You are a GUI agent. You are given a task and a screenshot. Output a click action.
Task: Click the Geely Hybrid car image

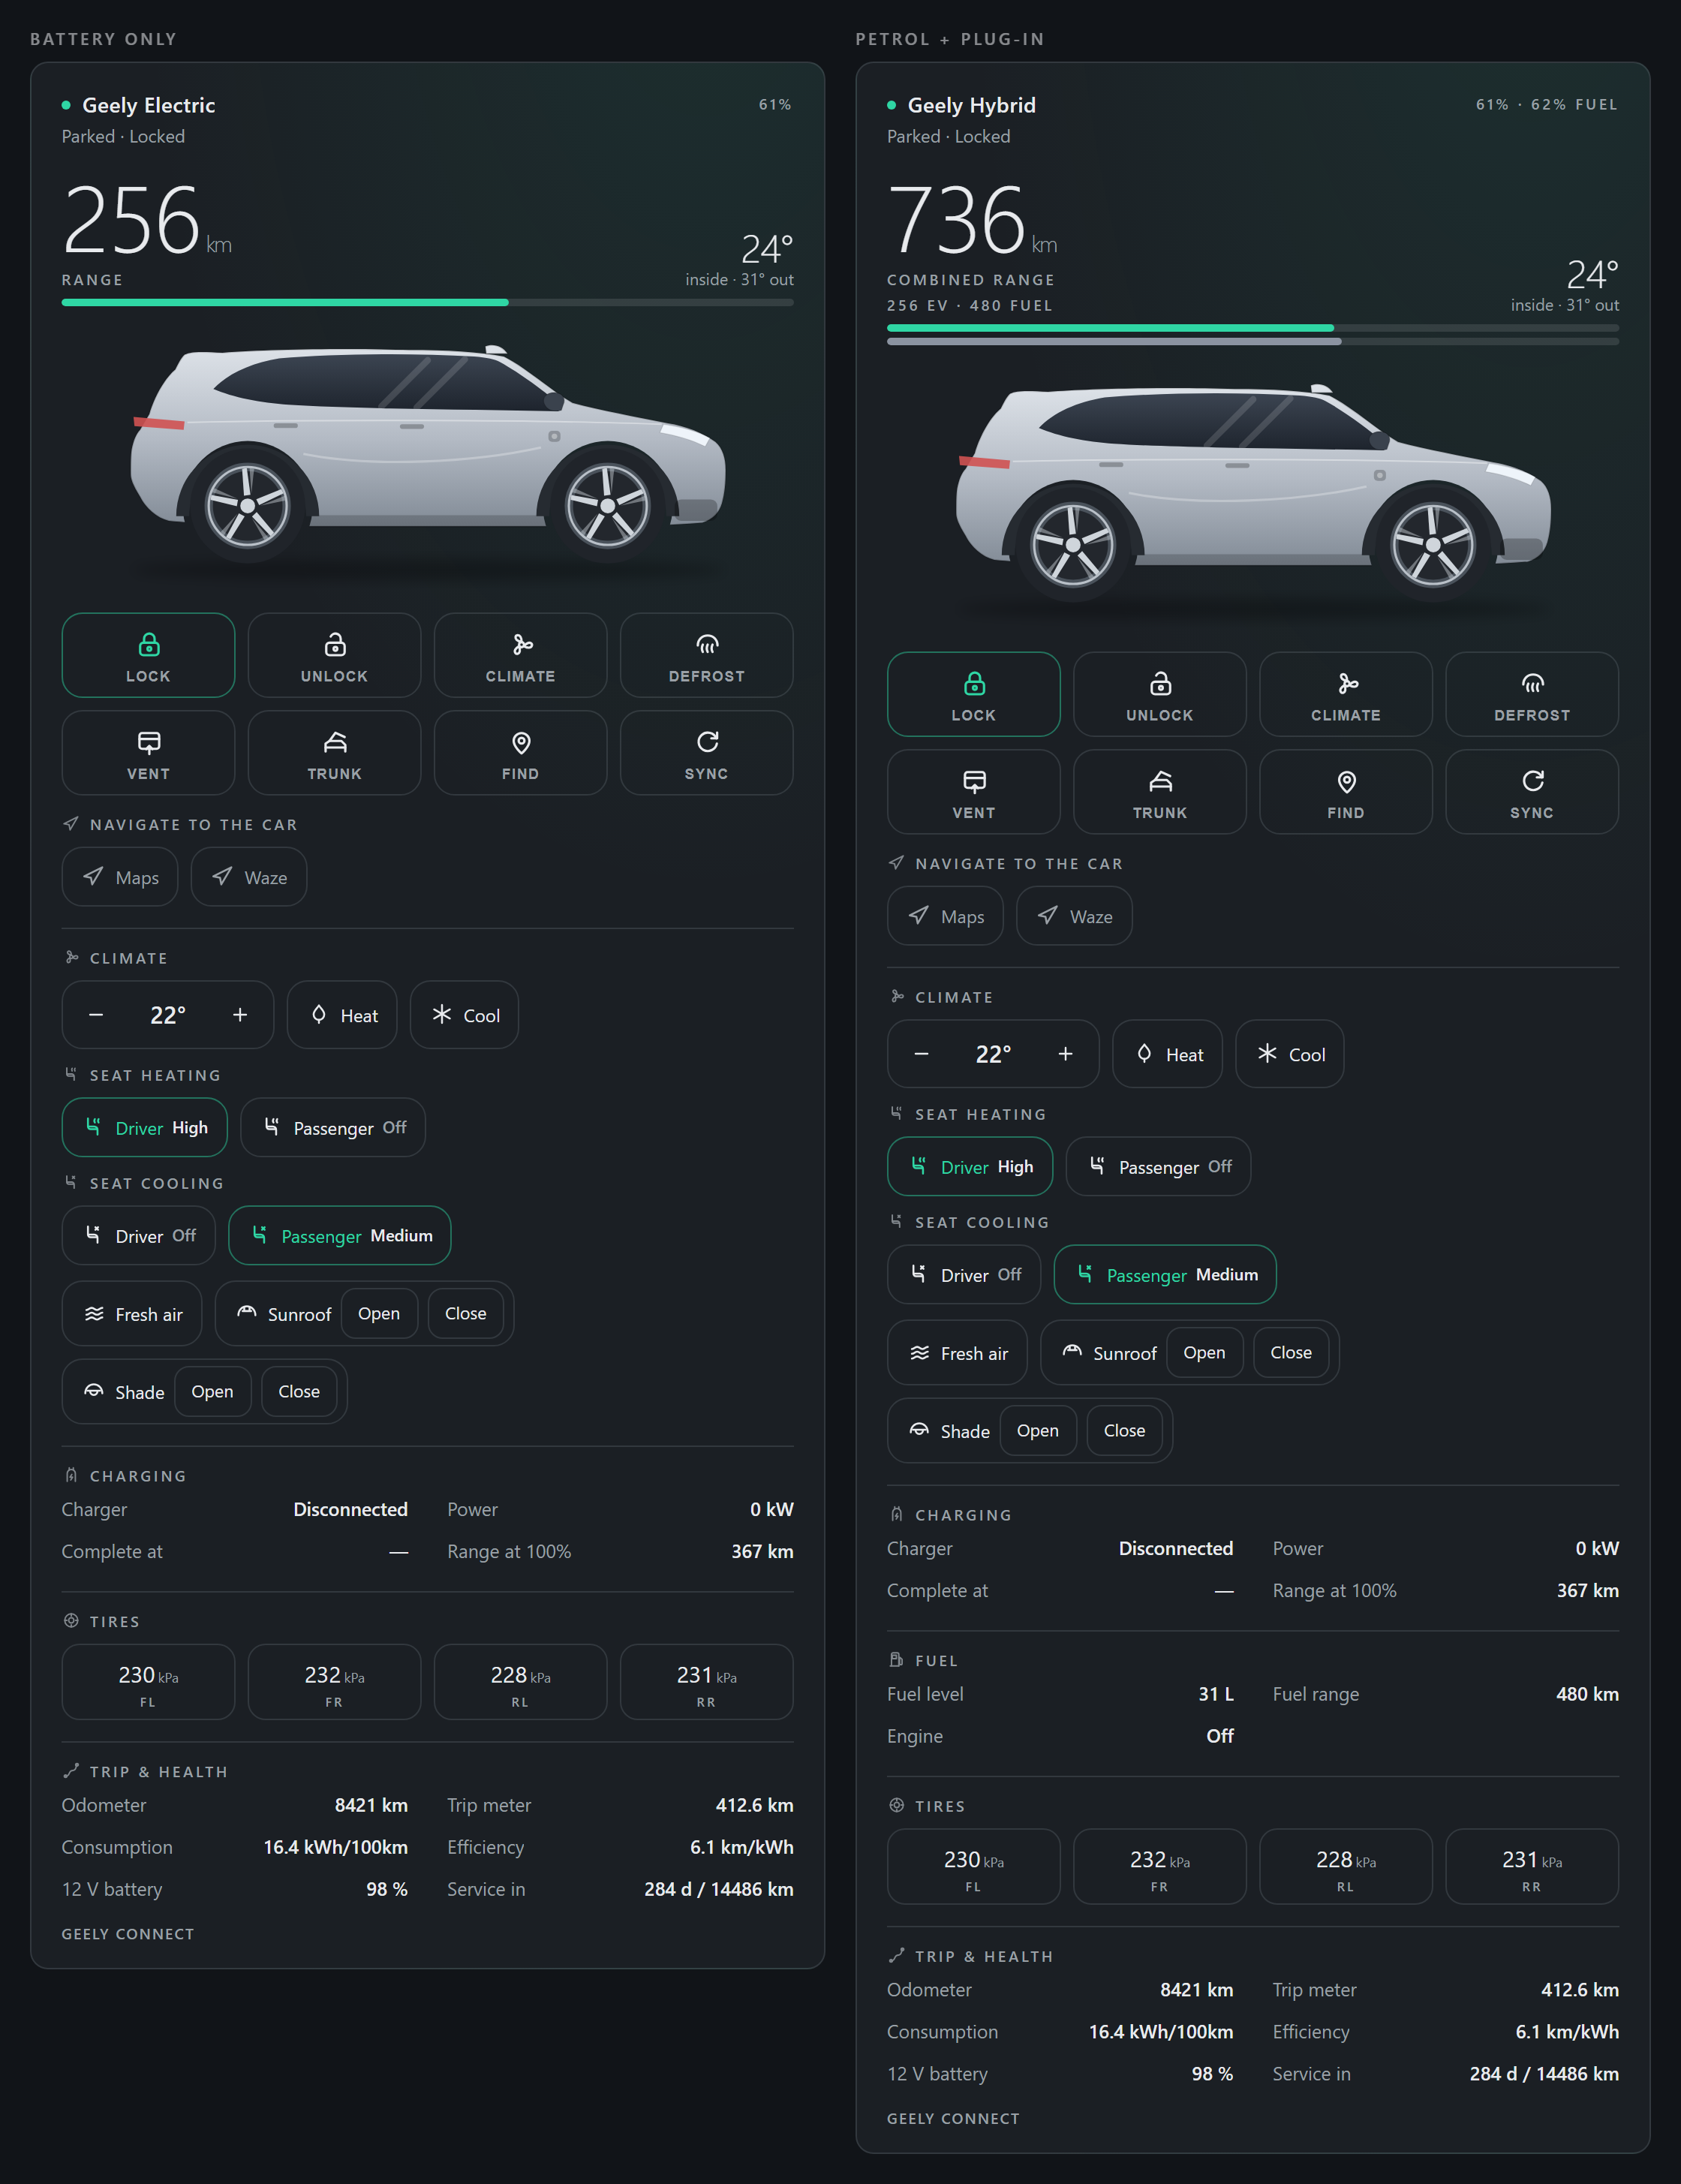tap(1253, 494)
